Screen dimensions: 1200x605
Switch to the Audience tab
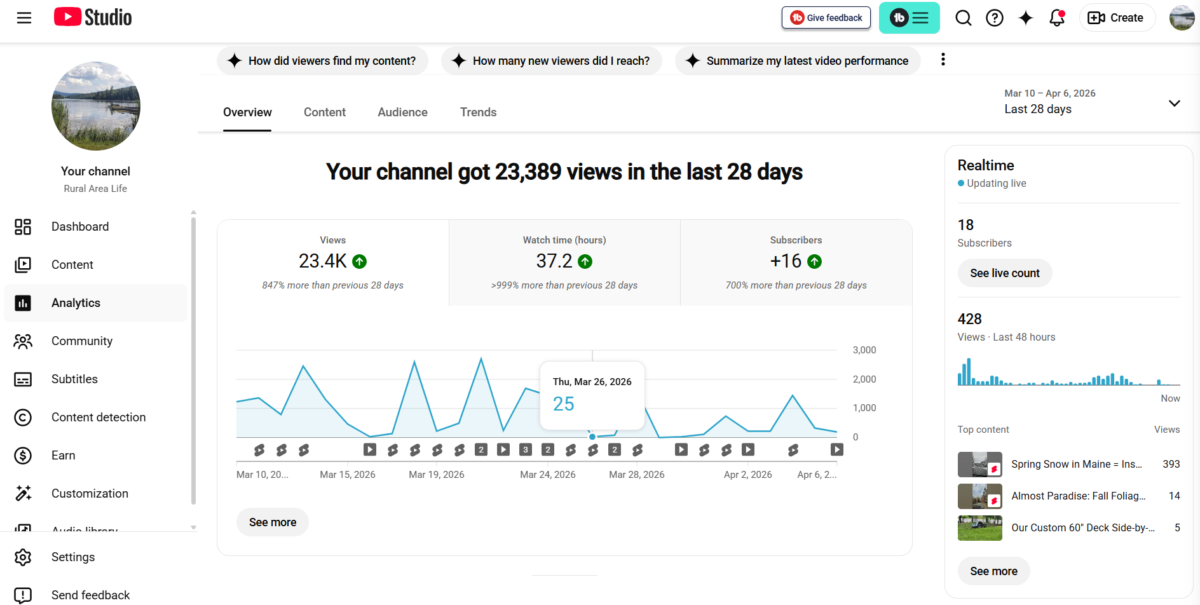pyautogui.click(x=402, y=112)
